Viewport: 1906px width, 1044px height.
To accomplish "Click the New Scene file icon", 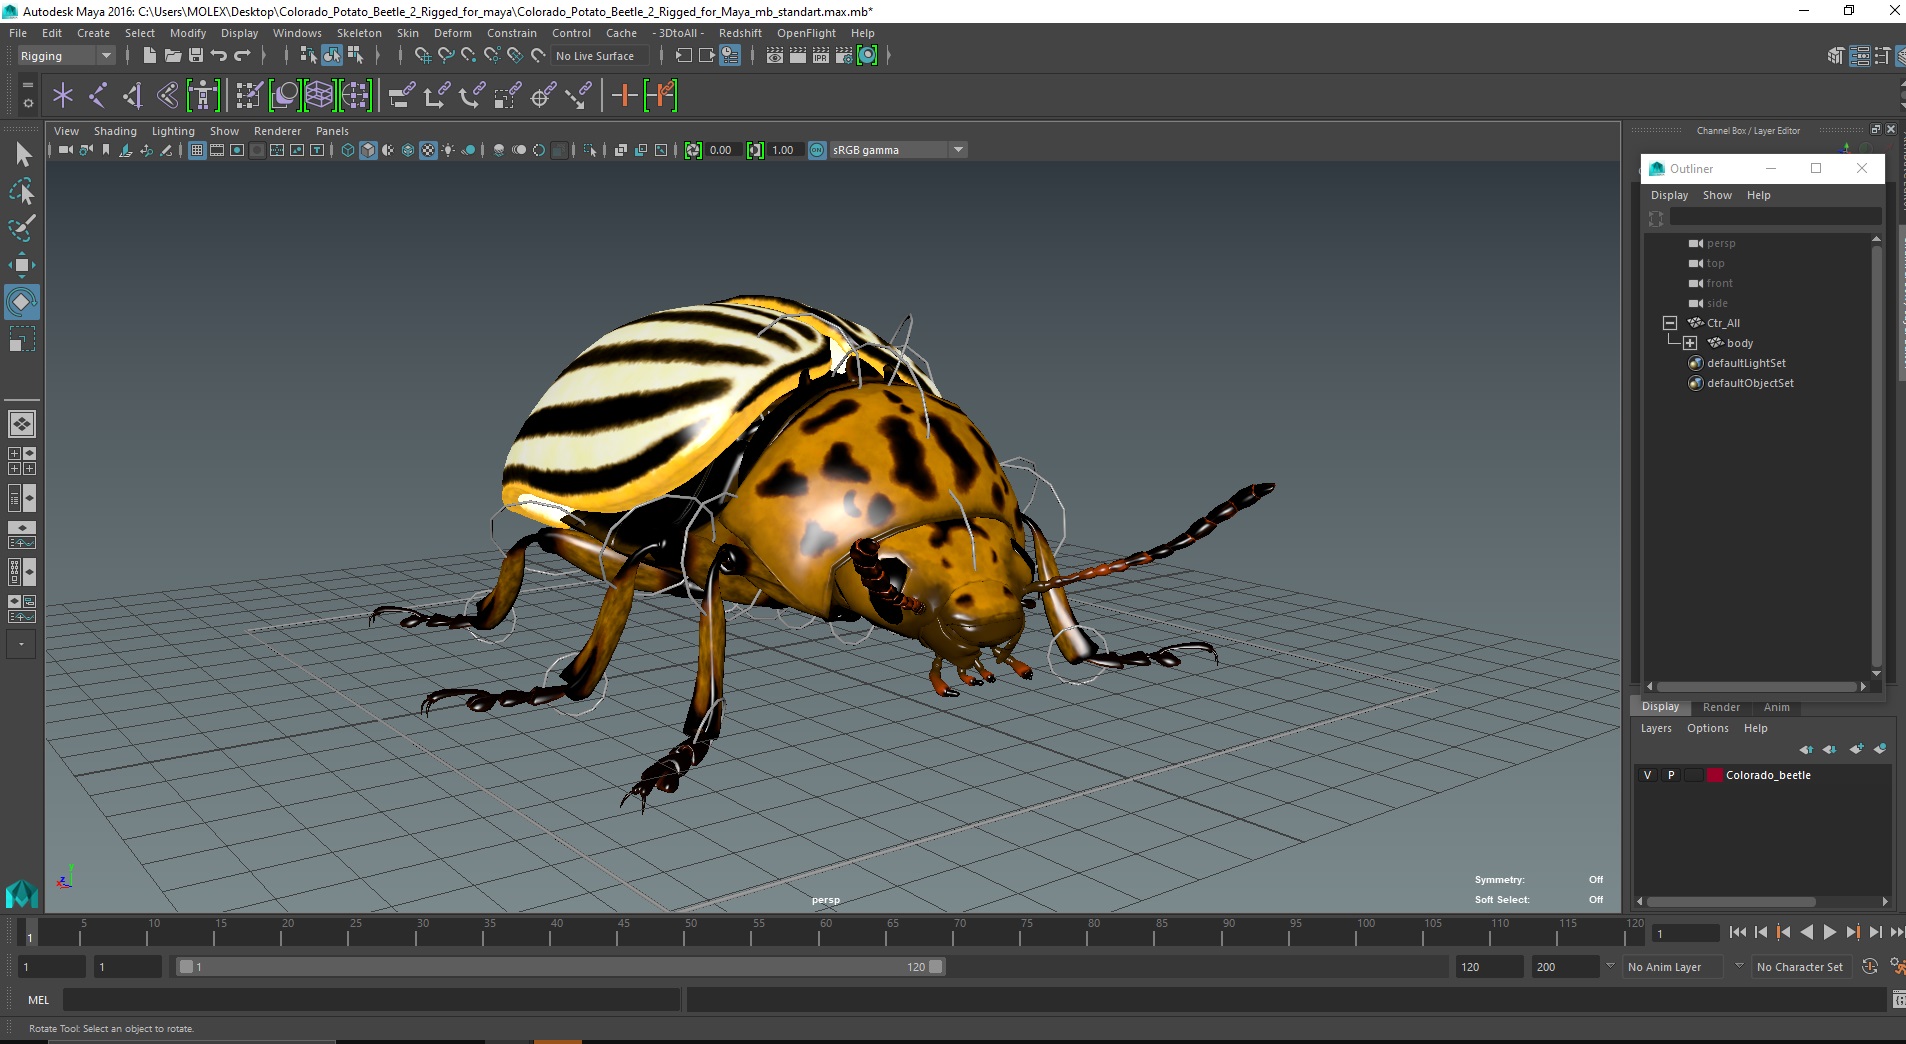I will 149,56.
